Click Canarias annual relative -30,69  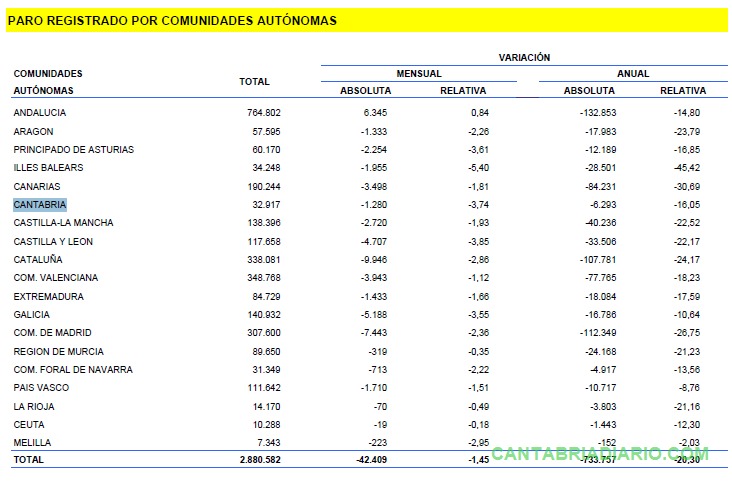click(687, 187)
